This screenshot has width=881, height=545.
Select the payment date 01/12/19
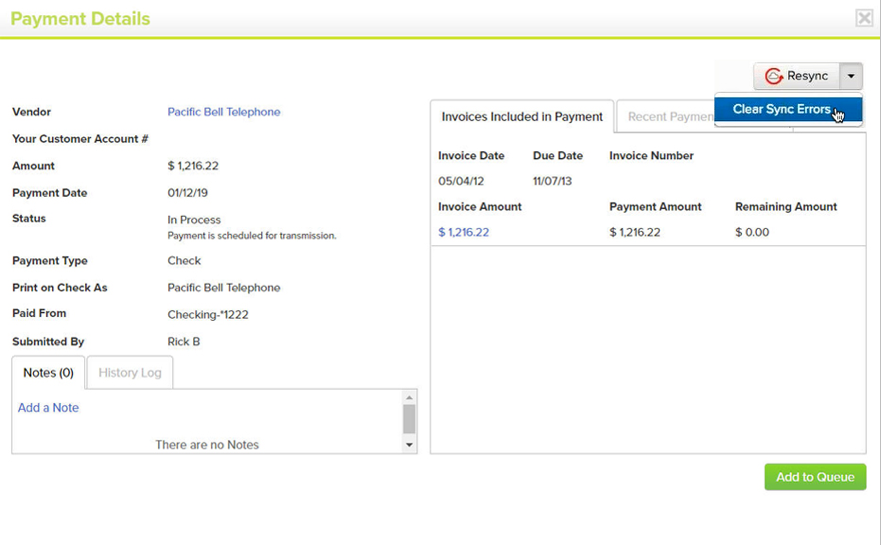pos(188,193)
